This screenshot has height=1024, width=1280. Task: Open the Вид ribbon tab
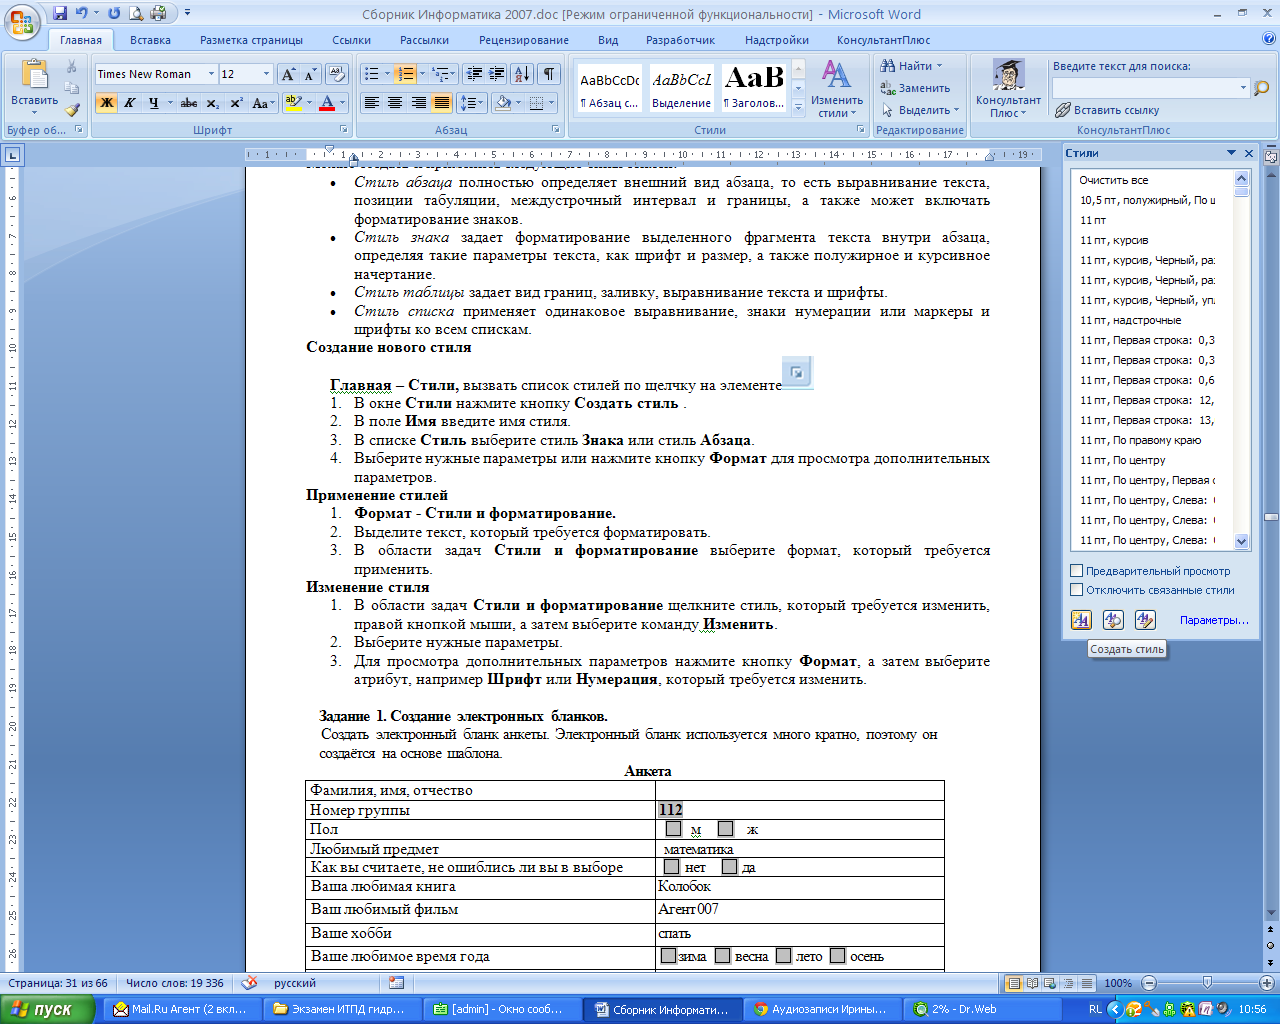point(608,40)
